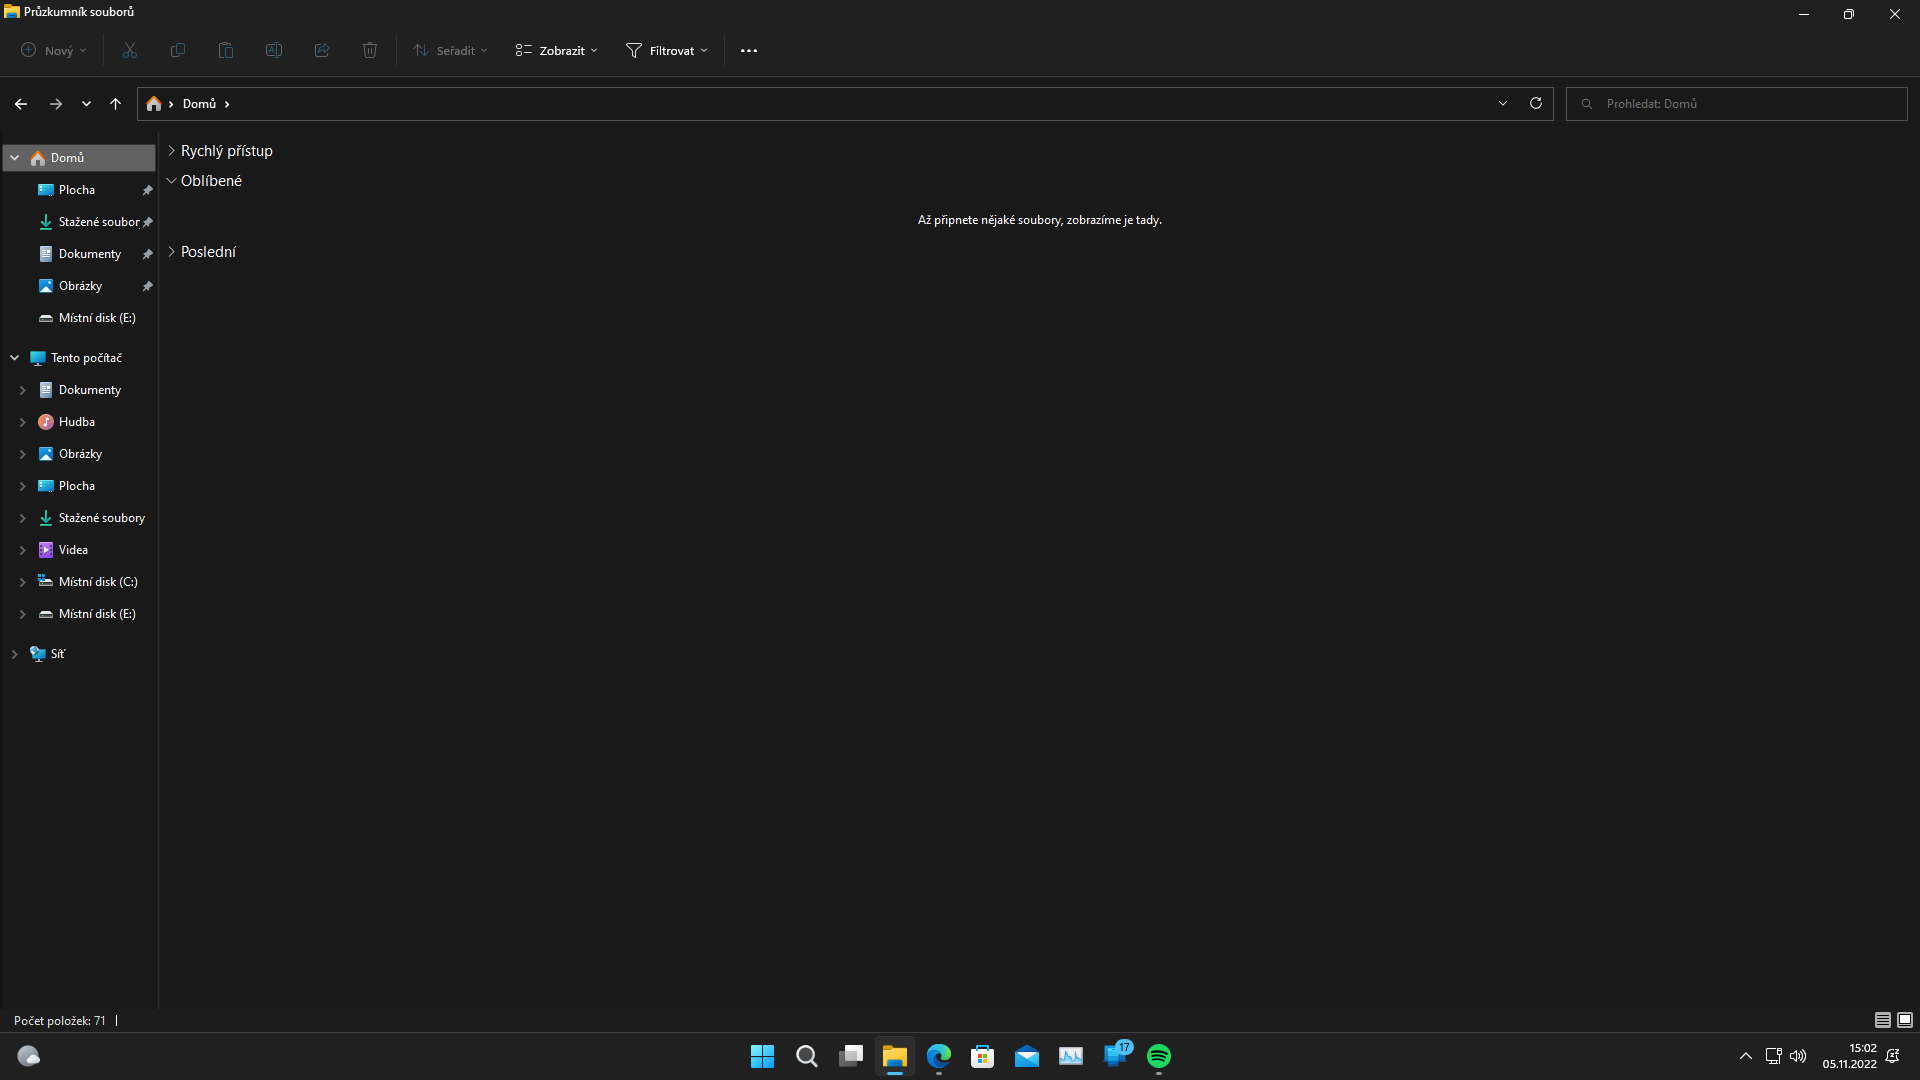The height and width of the screenshot is (1080, 1920).
Task: Expand Místní disk (C:) tree node
Action: pos(22,582)
